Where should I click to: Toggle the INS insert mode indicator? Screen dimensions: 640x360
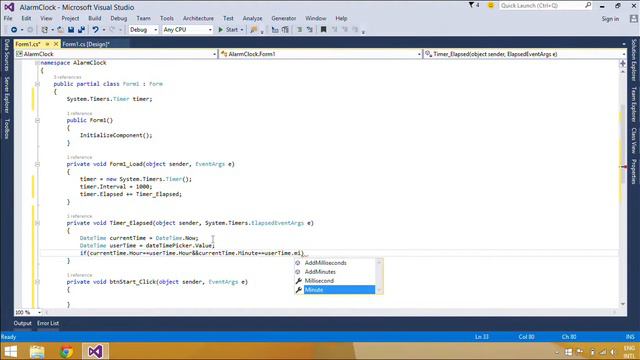(630, 337)
